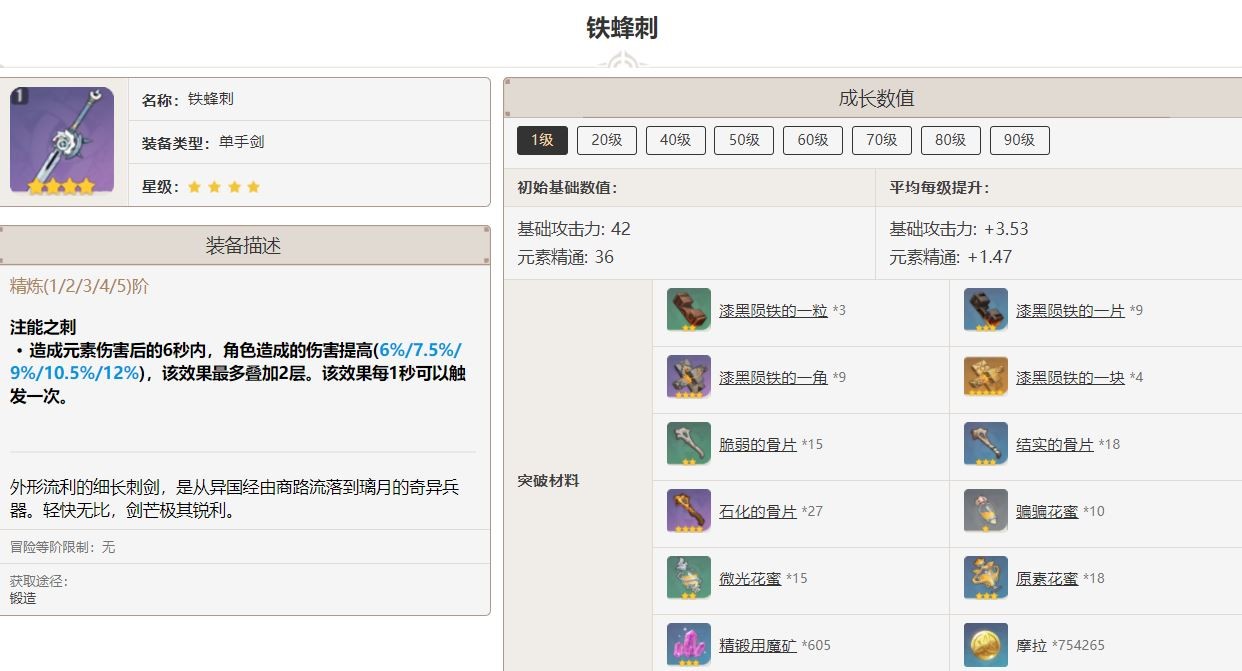This screenshot has width=1242, height=671.
Task: Open the 脆弱的骨片 link
Action: tap(758, 445)
